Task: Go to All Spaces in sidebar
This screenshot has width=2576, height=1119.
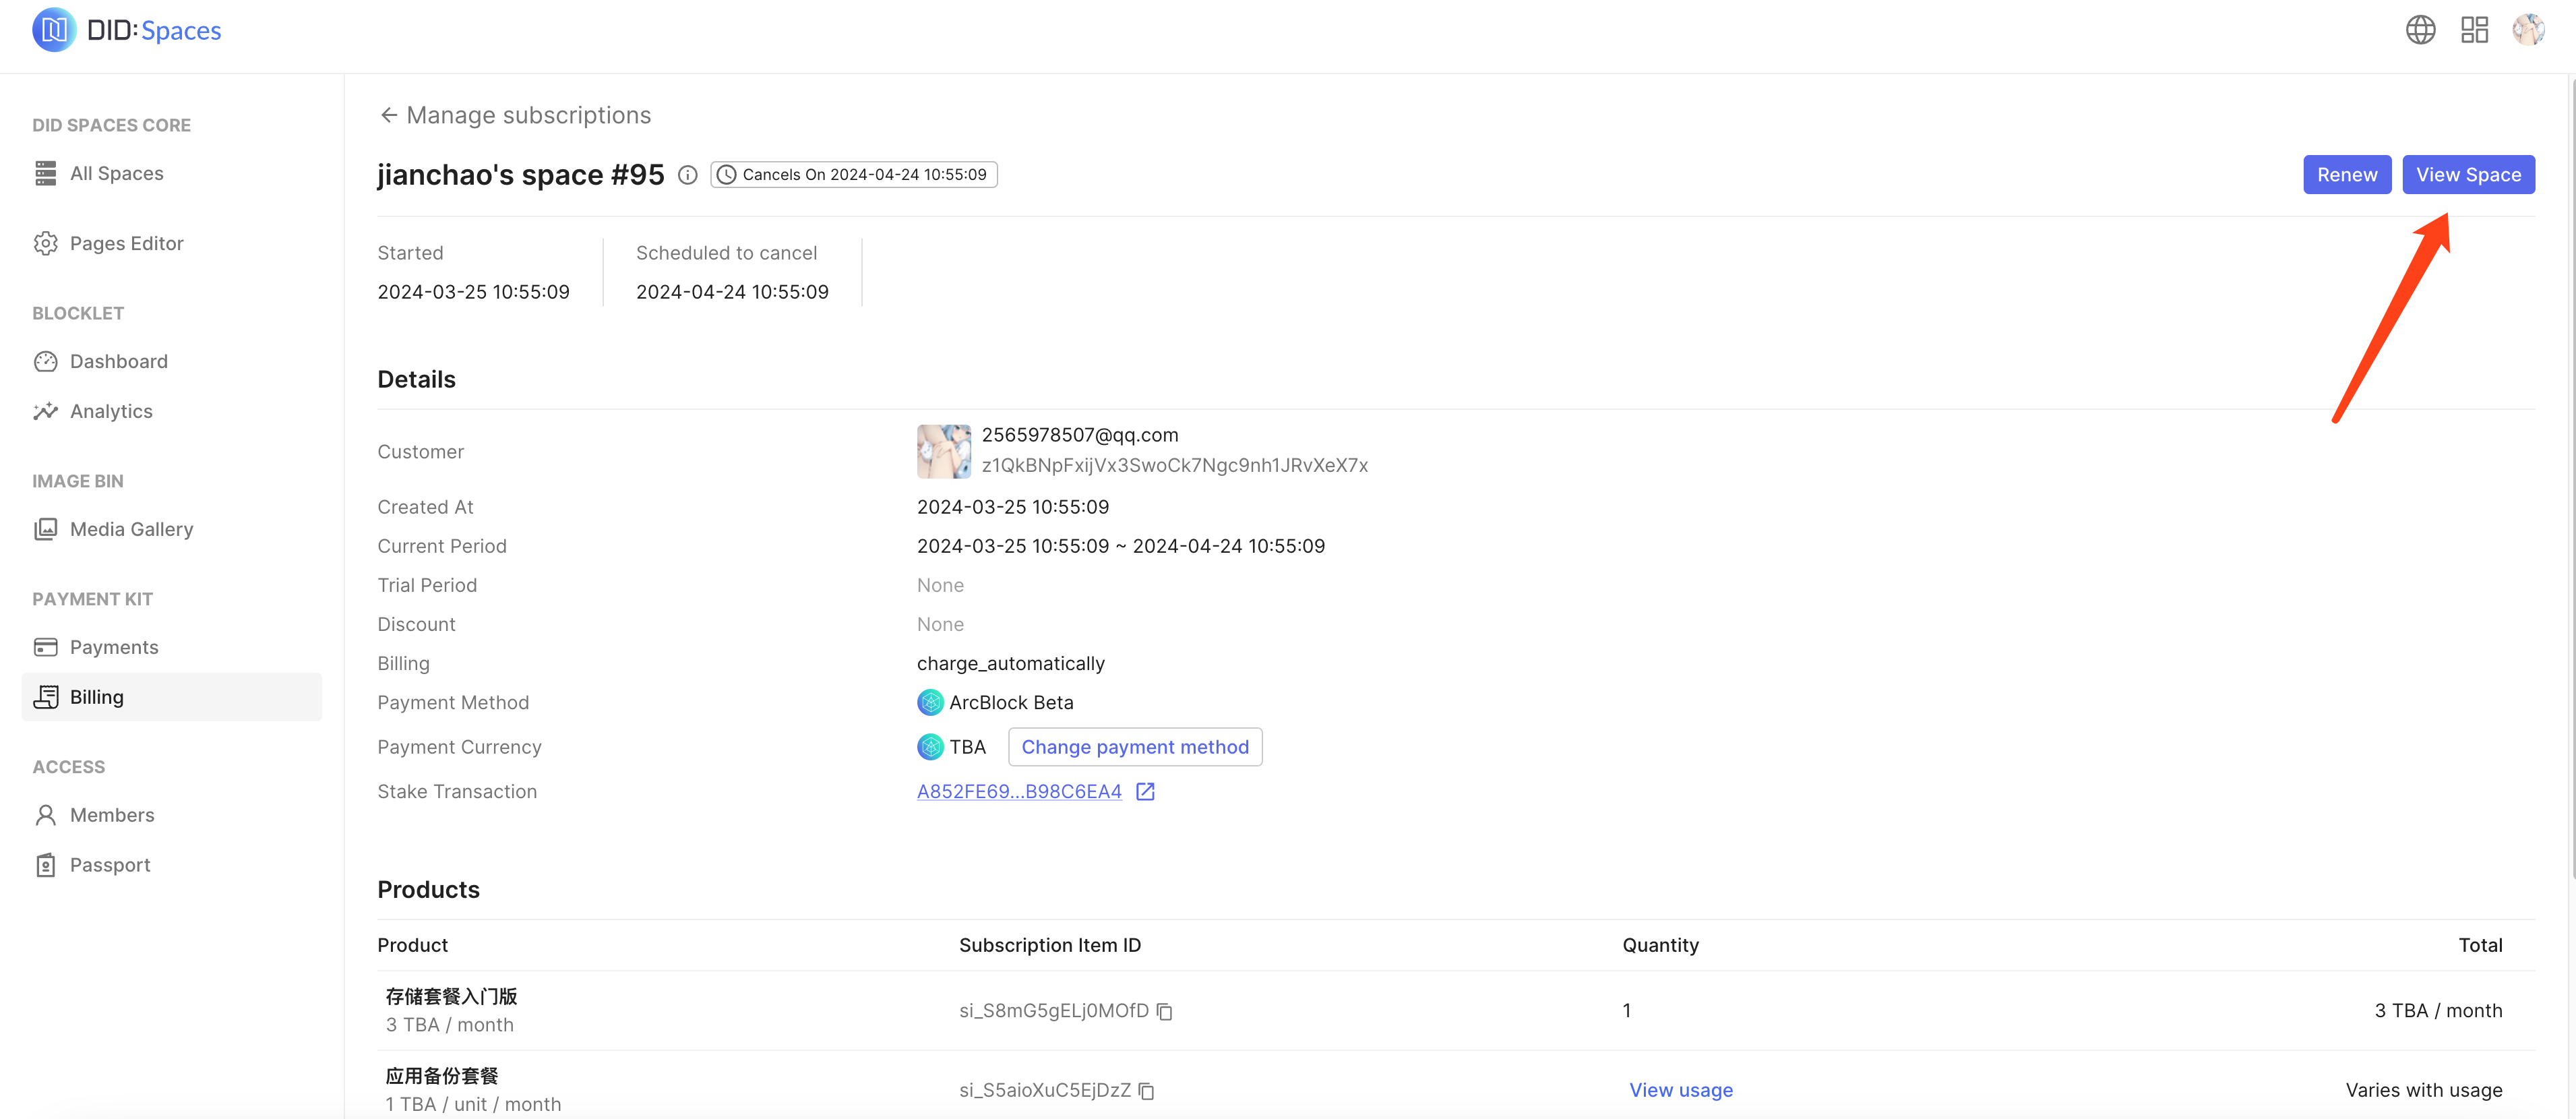Action: pos(116,174)
